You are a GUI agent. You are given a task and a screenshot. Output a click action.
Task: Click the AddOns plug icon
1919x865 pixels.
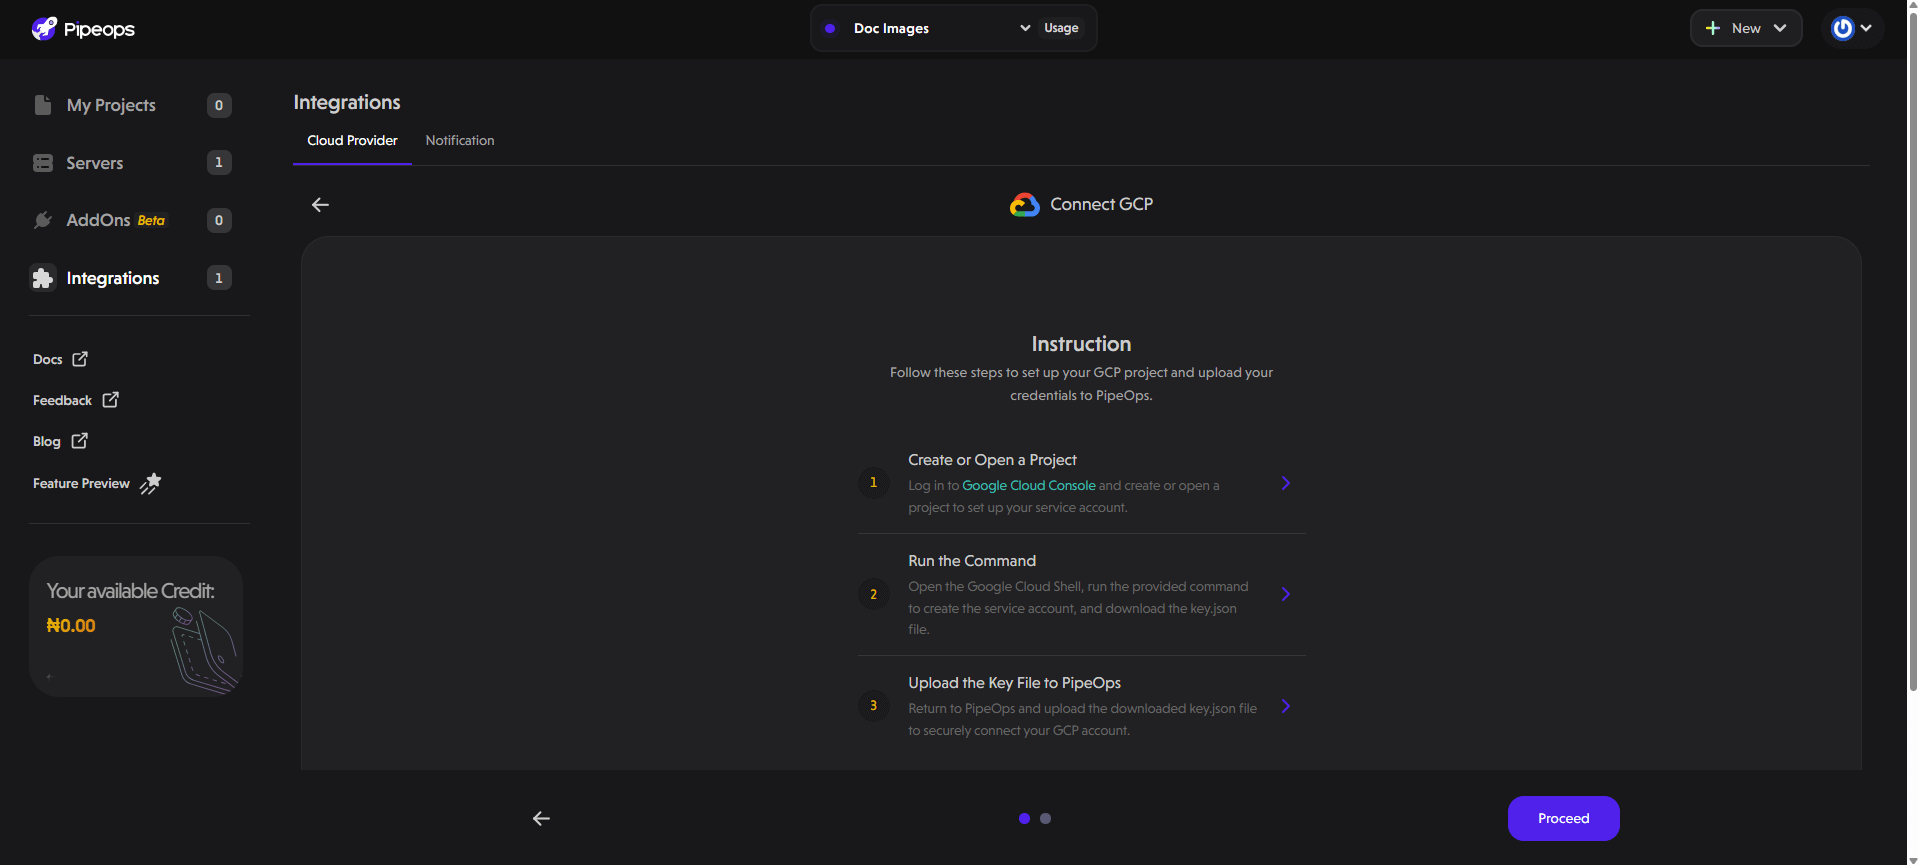[x=43, y=220]
